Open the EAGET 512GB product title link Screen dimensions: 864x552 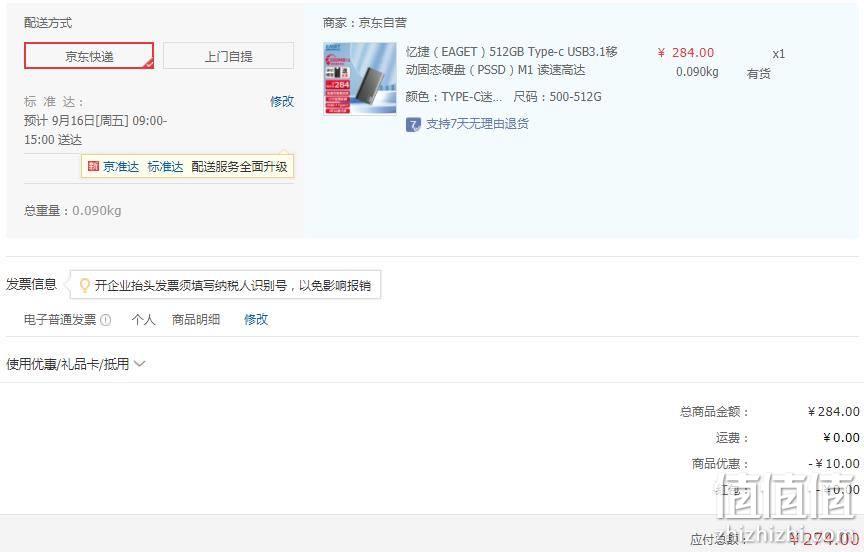pyautogui.click(x=511, y=61)
